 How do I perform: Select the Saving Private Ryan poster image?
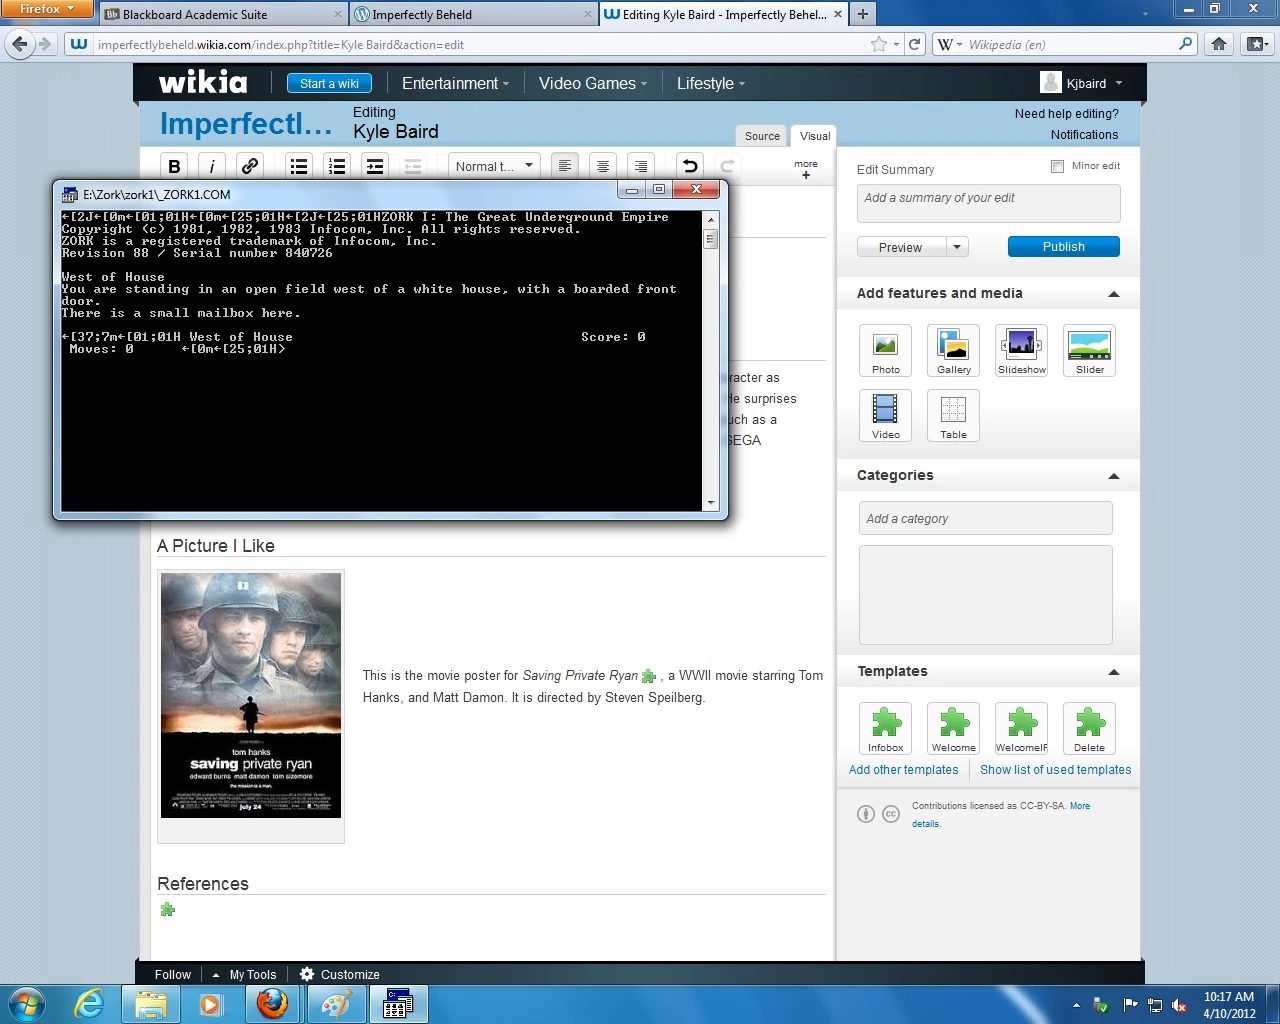[x=251, y=695]
